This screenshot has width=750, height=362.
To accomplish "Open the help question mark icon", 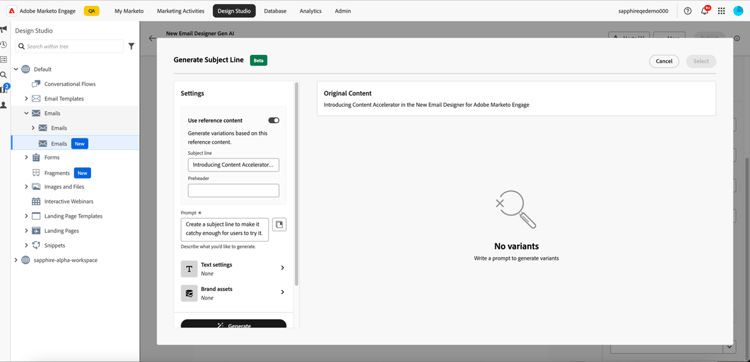I will [687, 11].
